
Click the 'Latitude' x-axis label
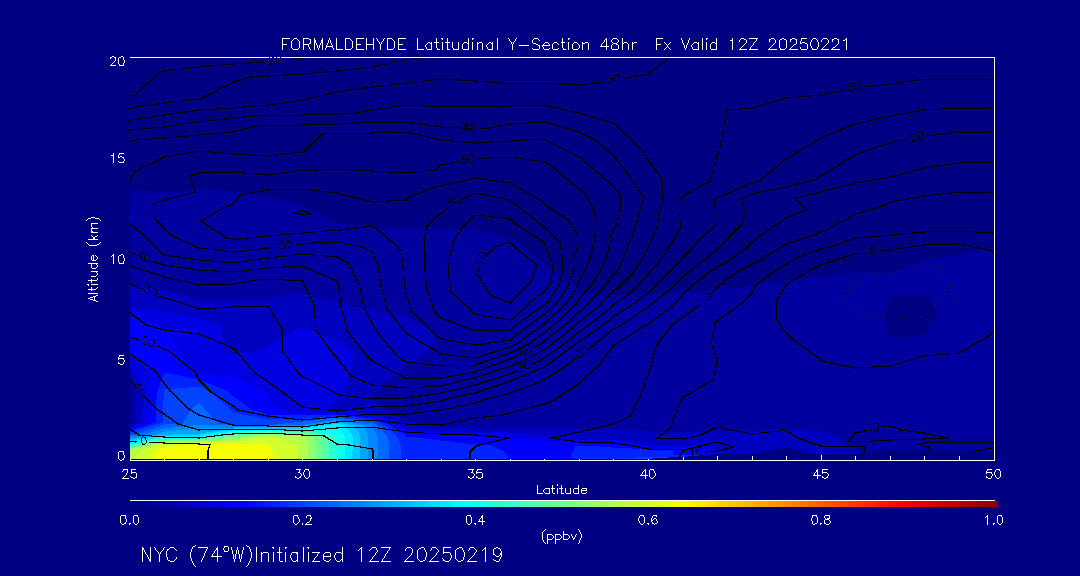[x=562, y=490]
